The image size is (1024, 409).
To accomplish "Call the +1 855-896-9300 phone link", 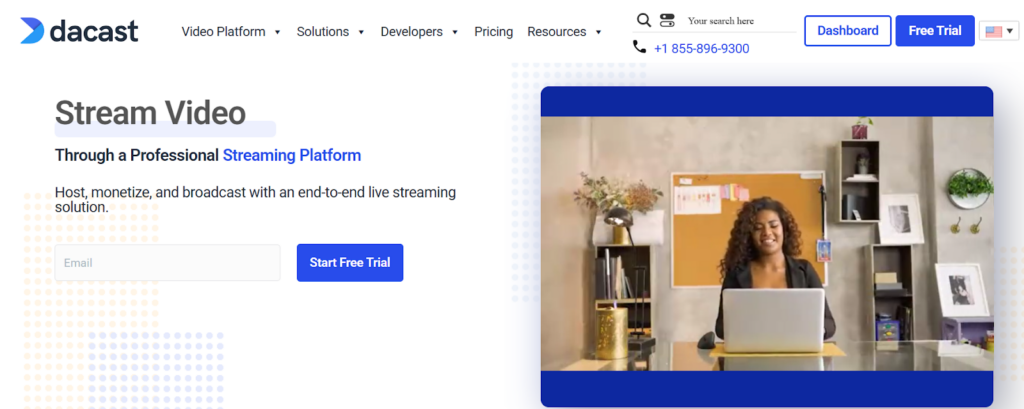I will click(701, 48).
